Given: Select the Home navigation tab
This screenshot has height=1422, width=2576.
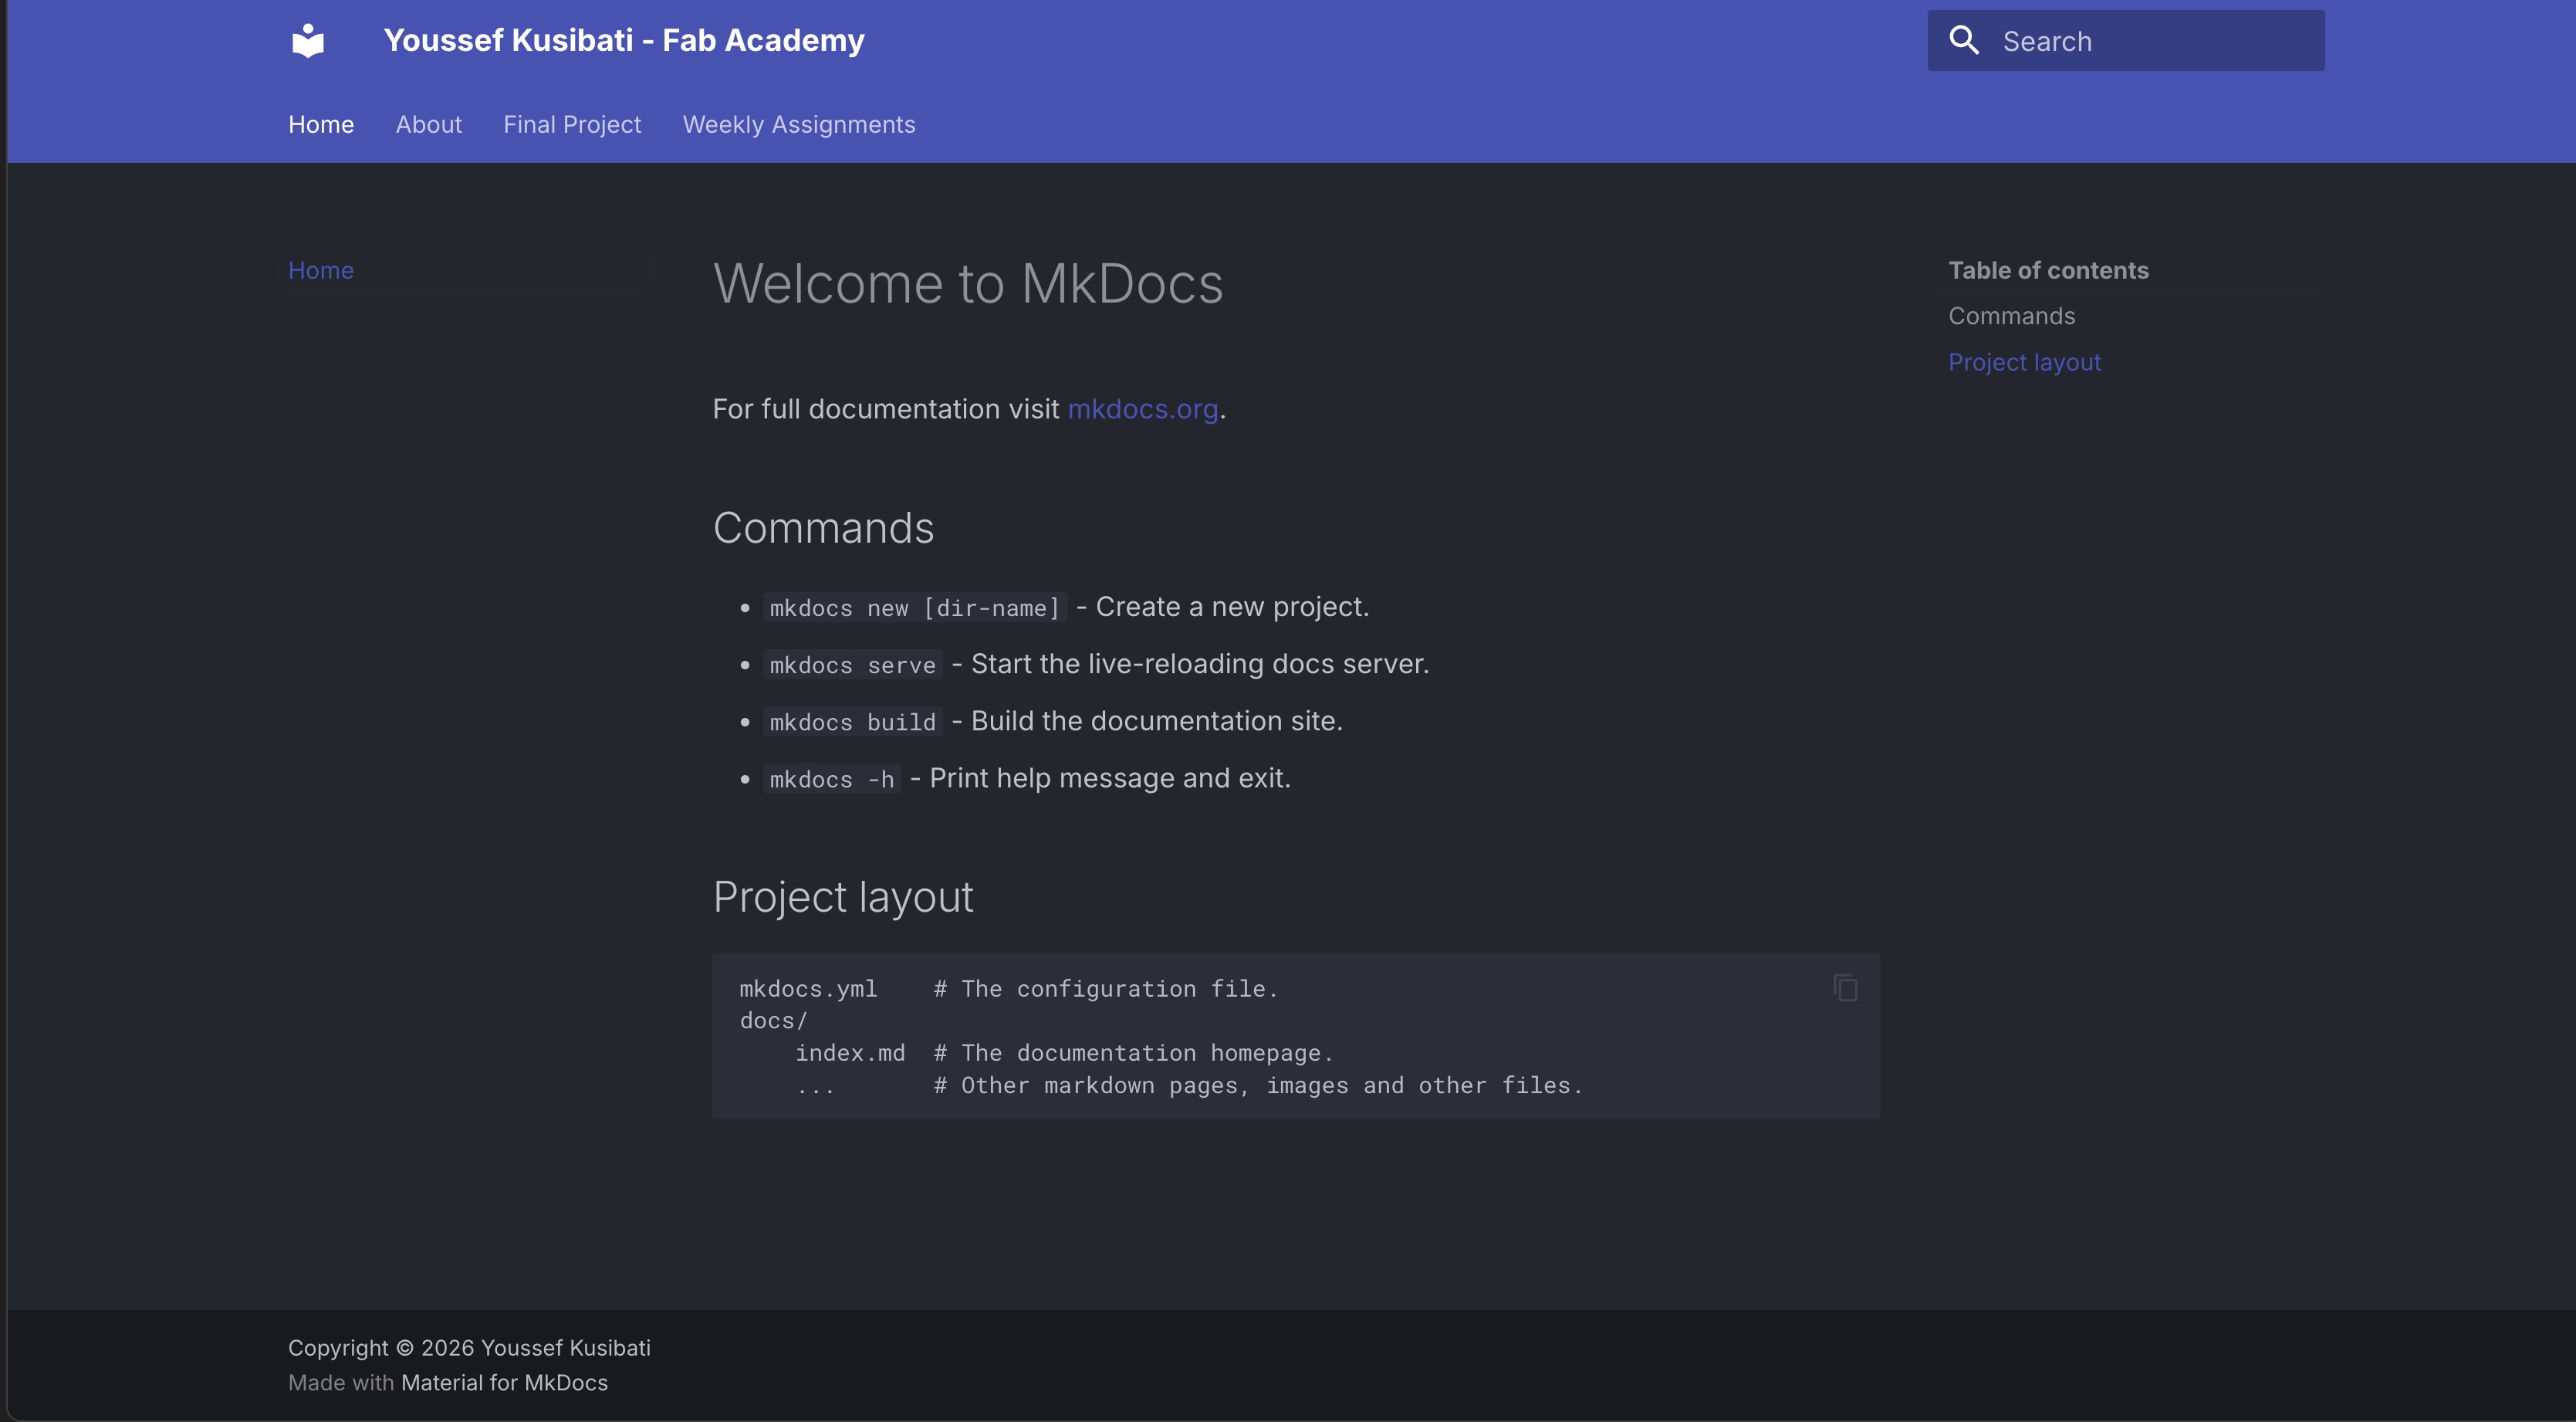Looking at the screenshot, I should pyautogui.click(x=321, y=124).
